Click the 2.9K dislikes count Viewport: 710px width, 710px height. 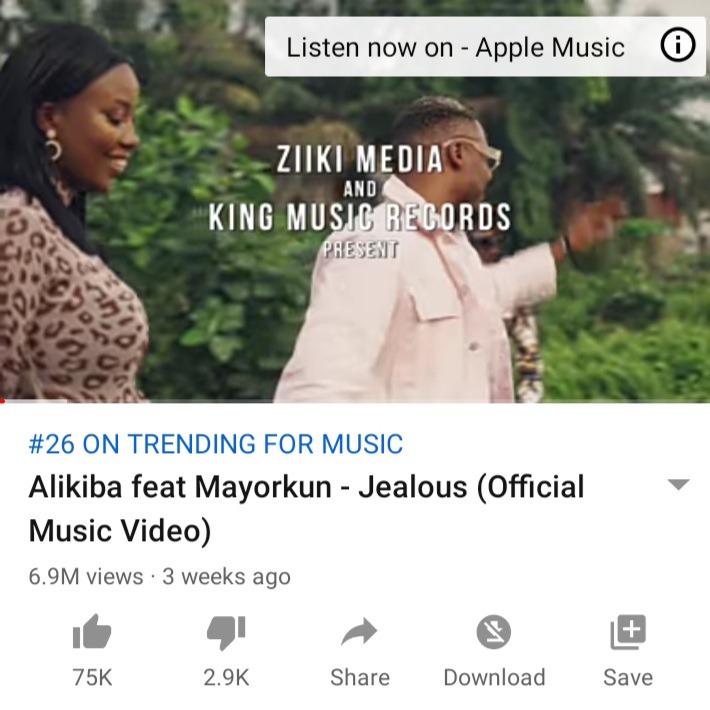(226, 678)
